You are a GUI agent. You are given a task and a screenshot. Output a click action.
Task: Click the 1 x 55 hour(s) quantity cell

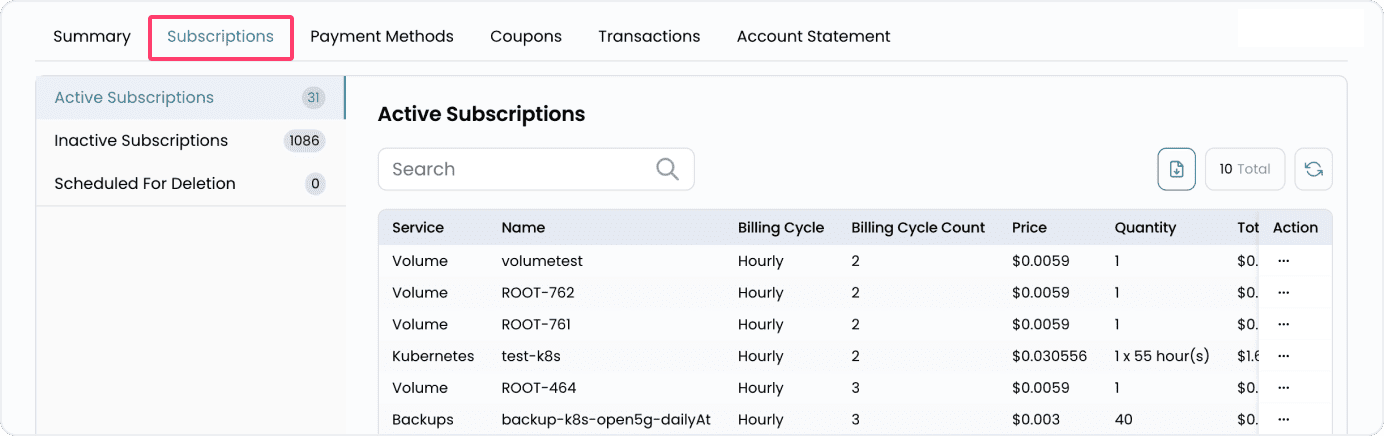tap(1162, 356)
